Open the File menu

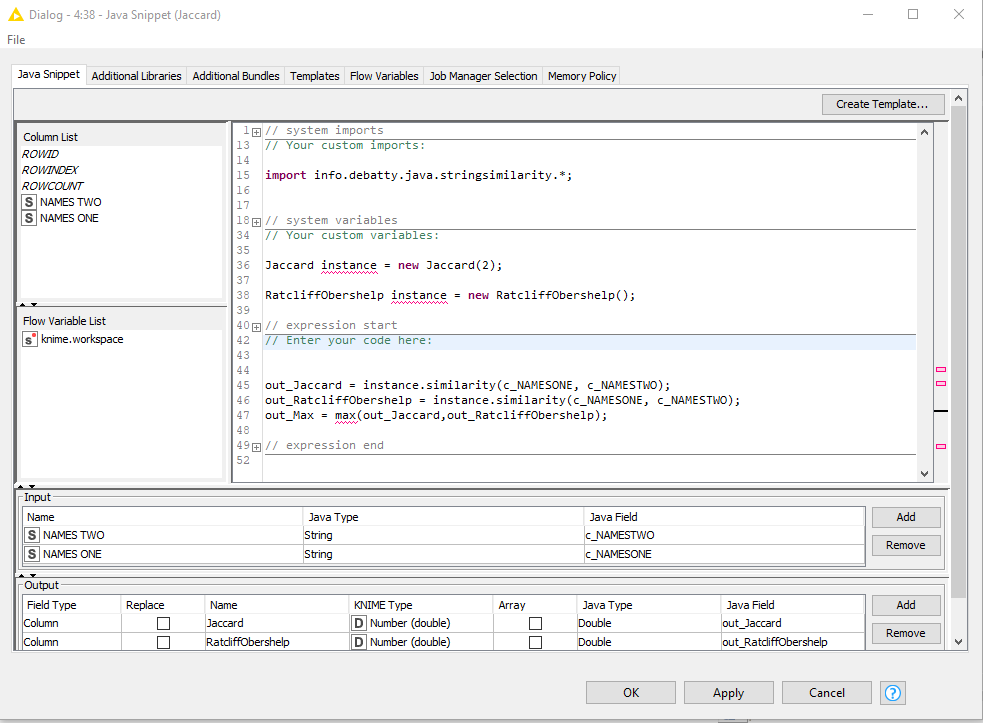(15, 39)
